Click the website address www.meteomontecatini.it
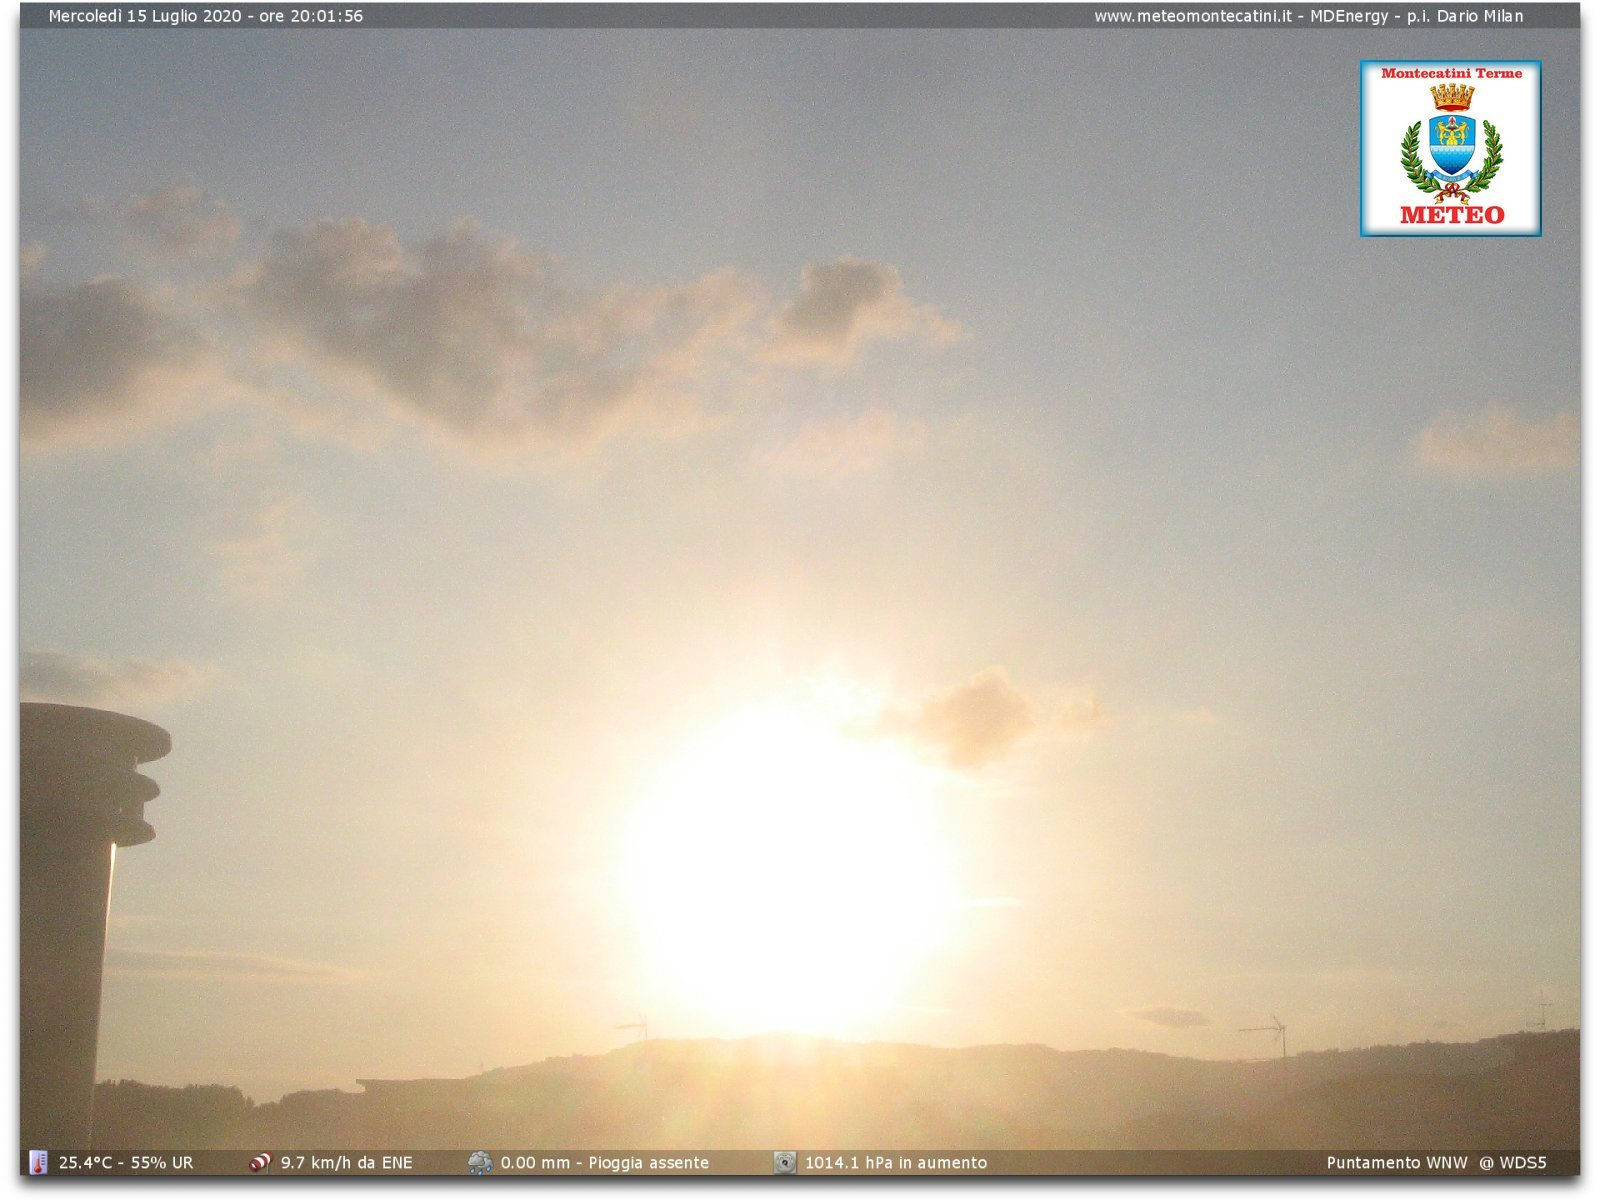This screenshot has height=1200, width=1600. tap(1192, 16)
